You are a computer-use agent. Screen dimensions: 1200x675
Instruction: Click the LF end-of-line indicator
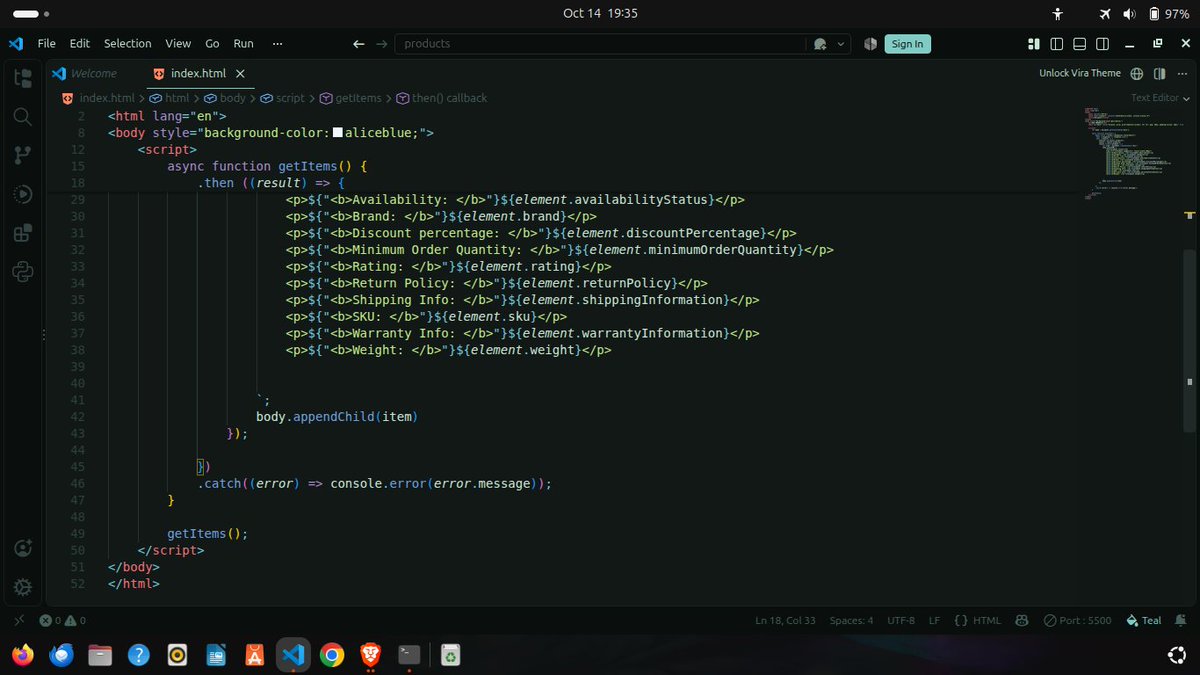click(x=934, y=620)
